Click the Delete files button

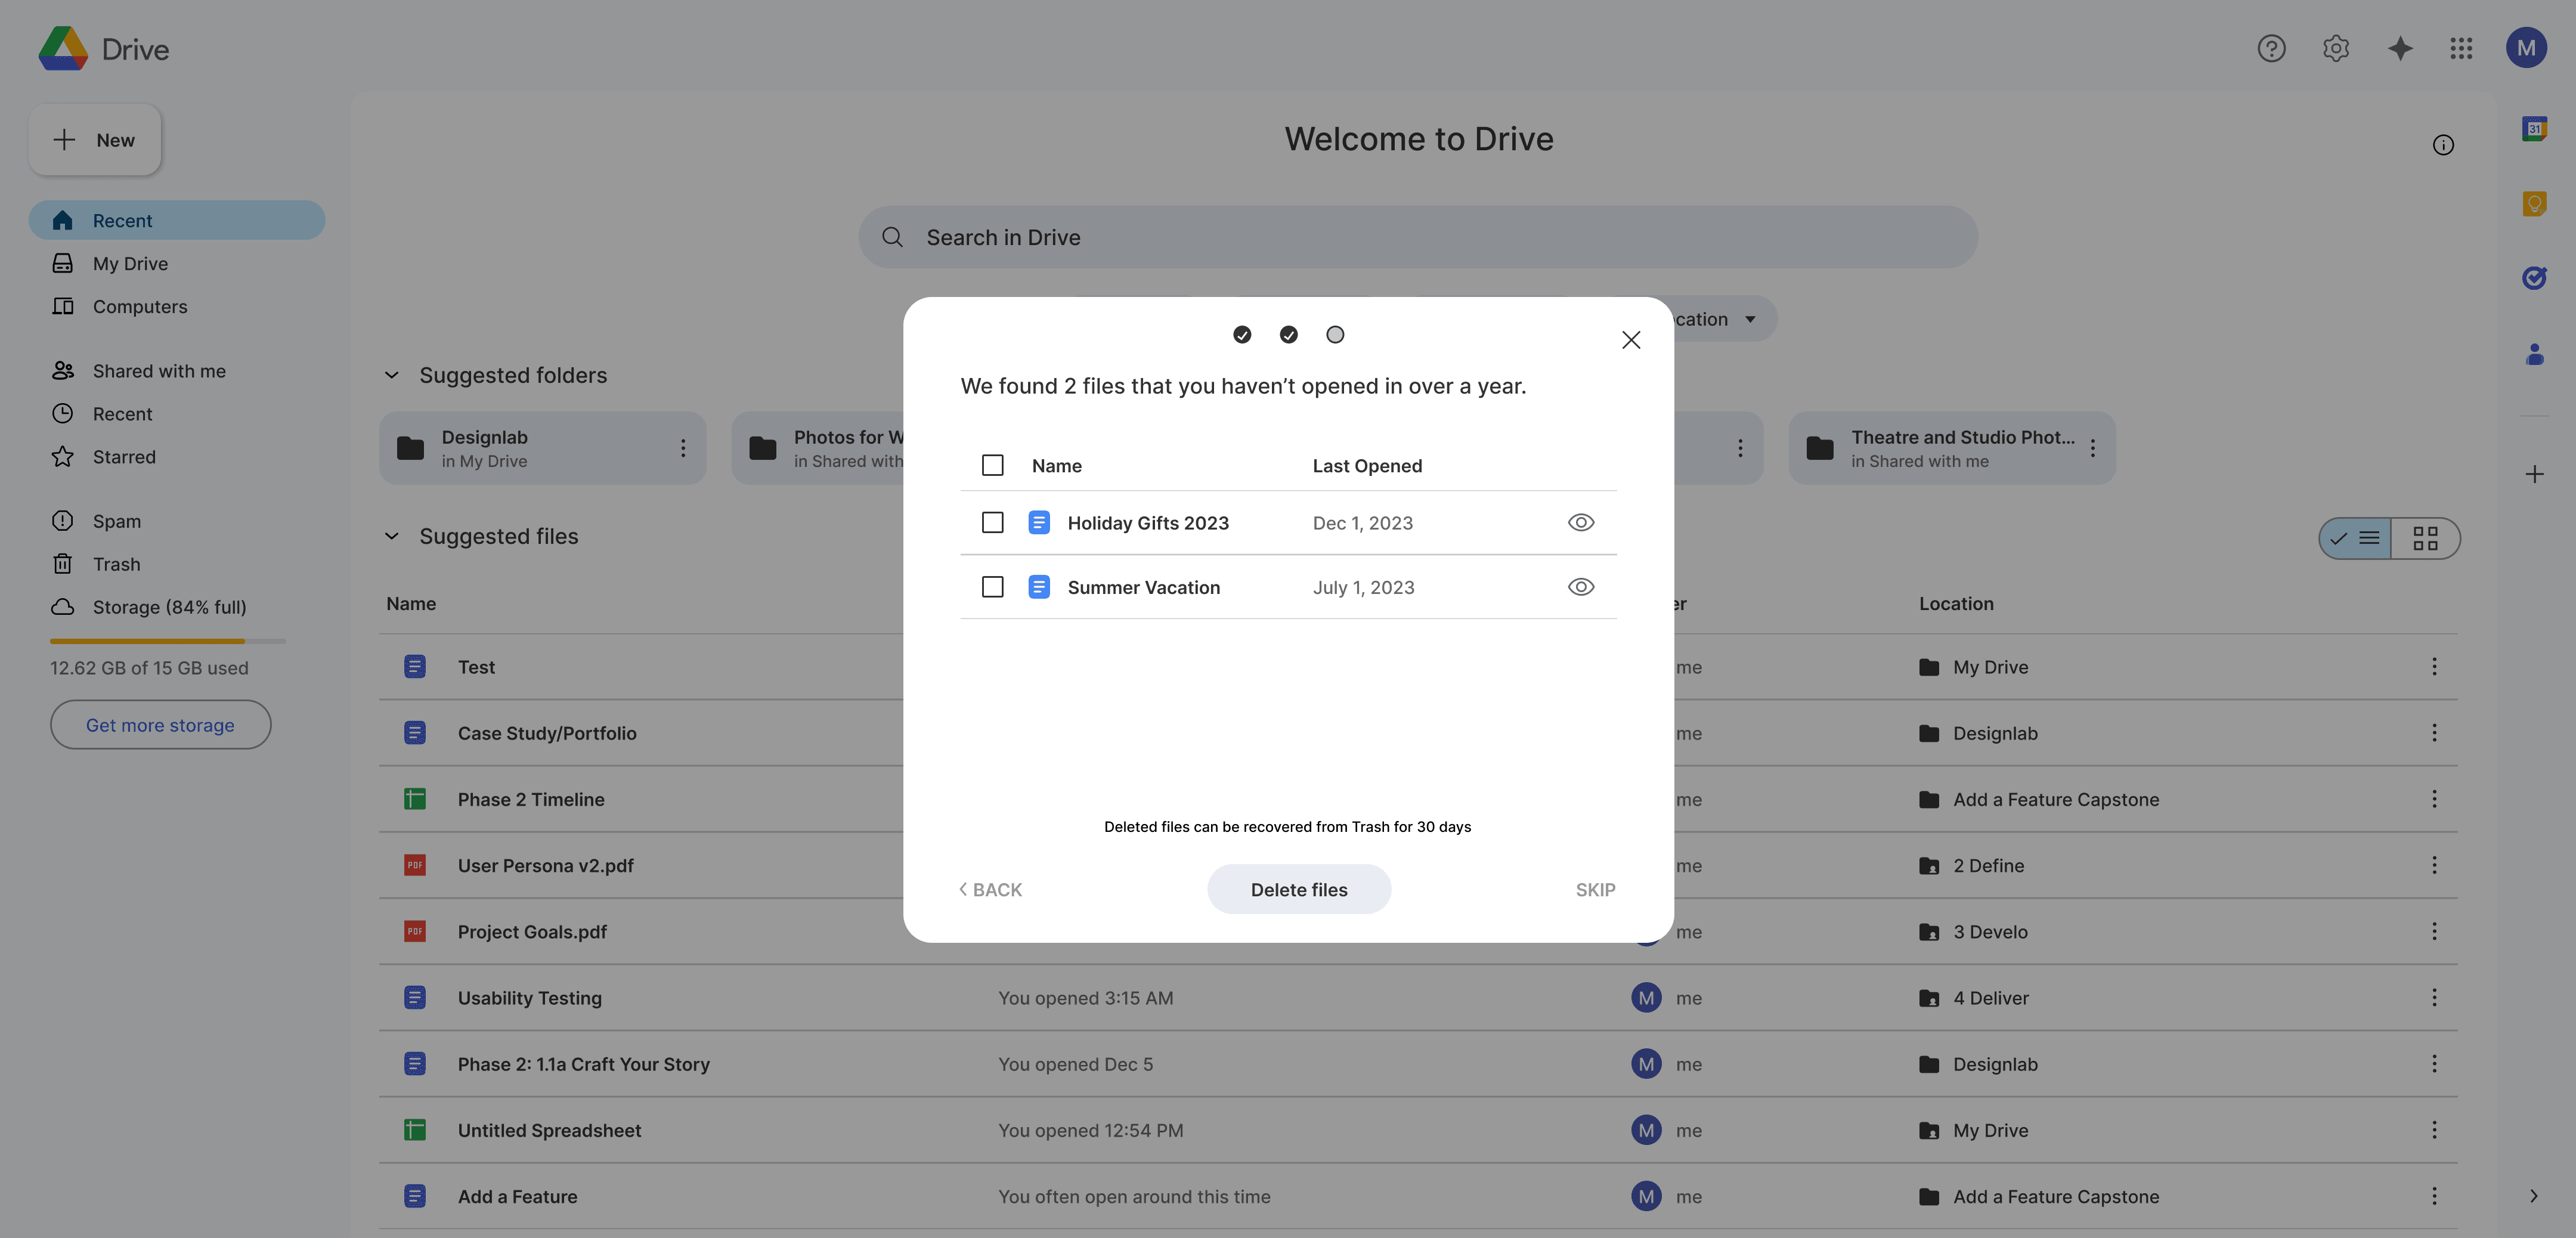tap(1298, 889)
